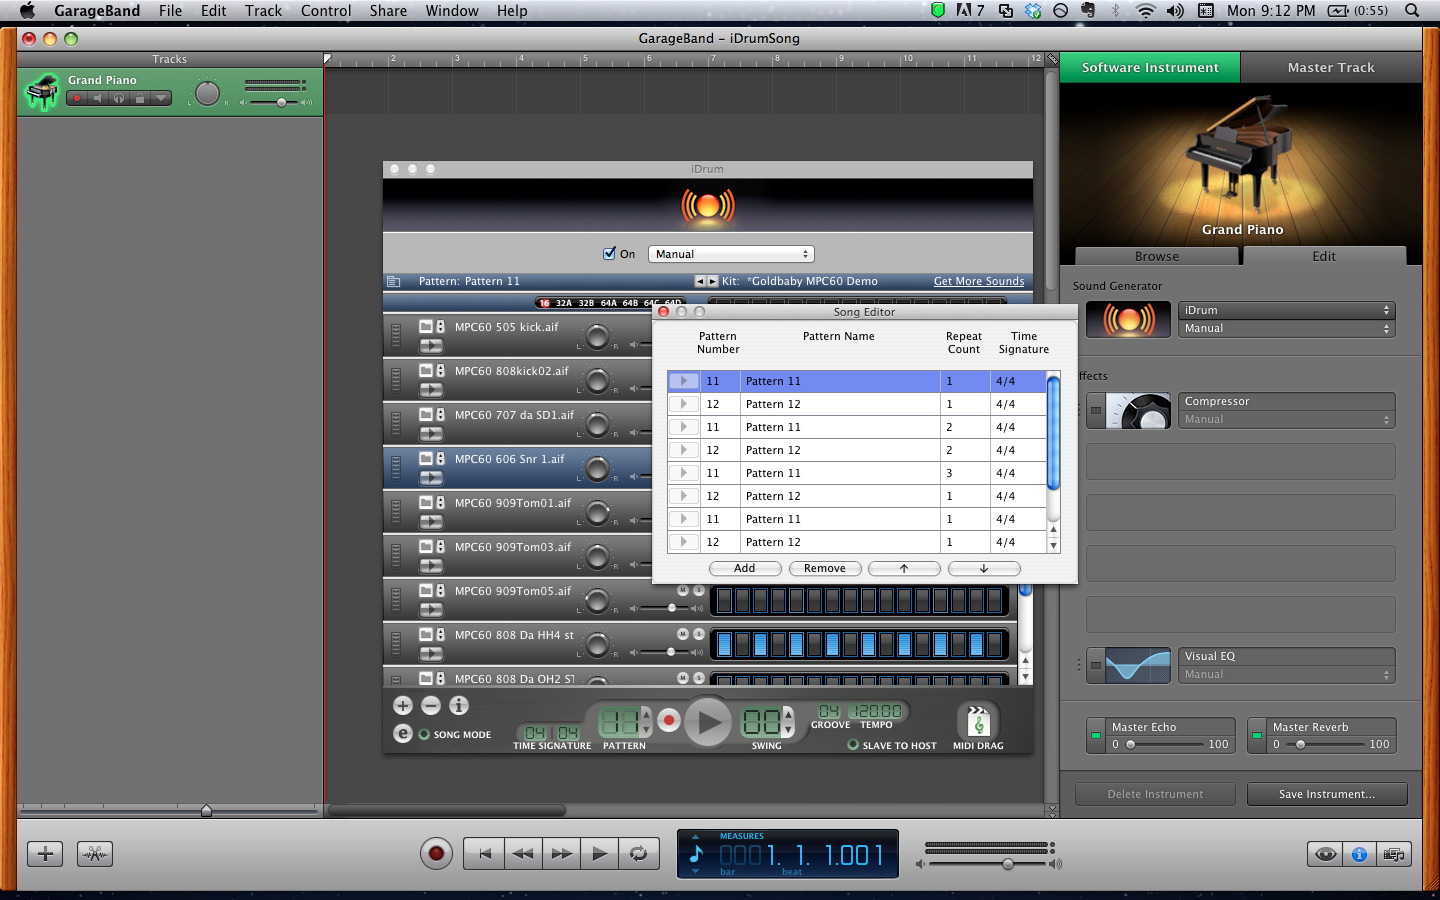Open the Media Browser button
This screenshot has width=1440, height=900.
[x=1393, y=854]
